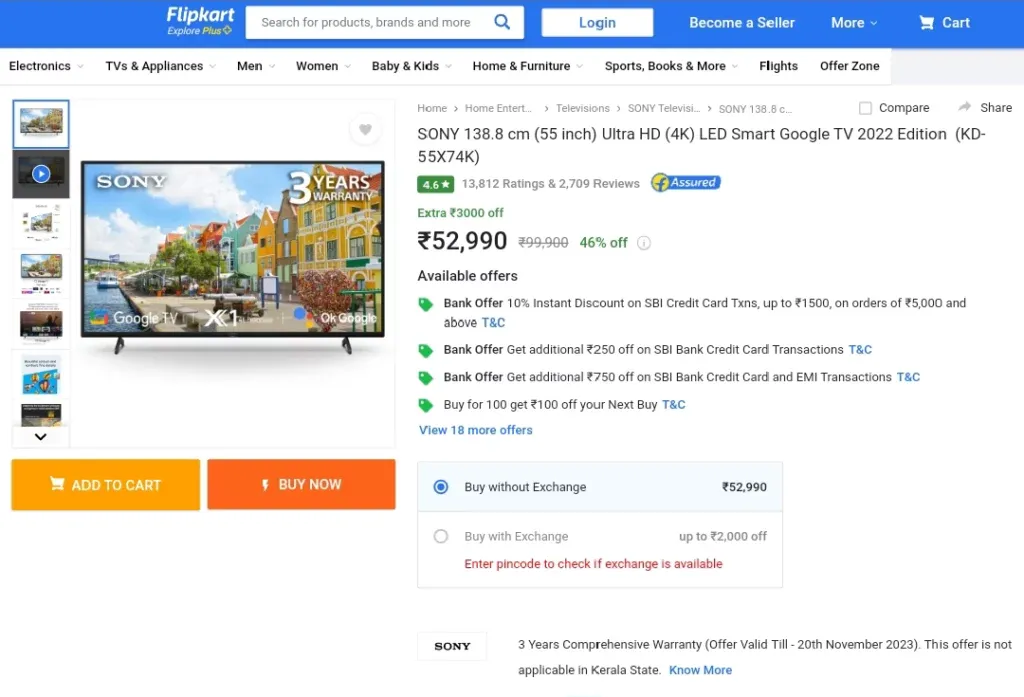This screenshot has height=697, width=1024.
Task: Open T&C for 10% Instant Discount offer
Action: click(493, 323)
